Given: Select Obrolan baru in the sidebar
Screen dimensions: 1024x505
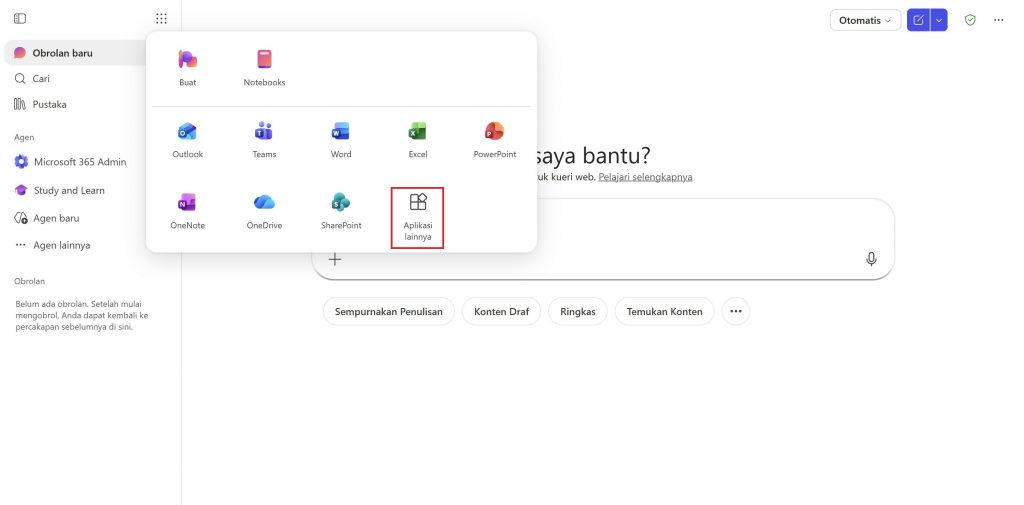Looking at the screenshot, I should (75, 53).
